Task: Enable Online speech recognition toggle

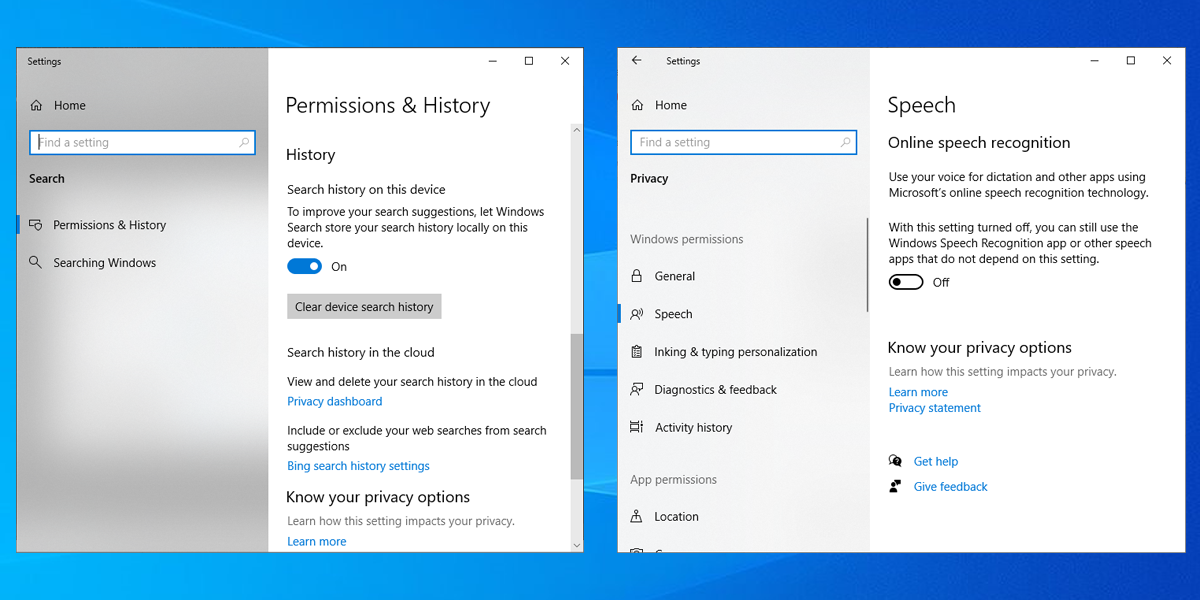Action: pyautogui.click(x=906, y=283)
